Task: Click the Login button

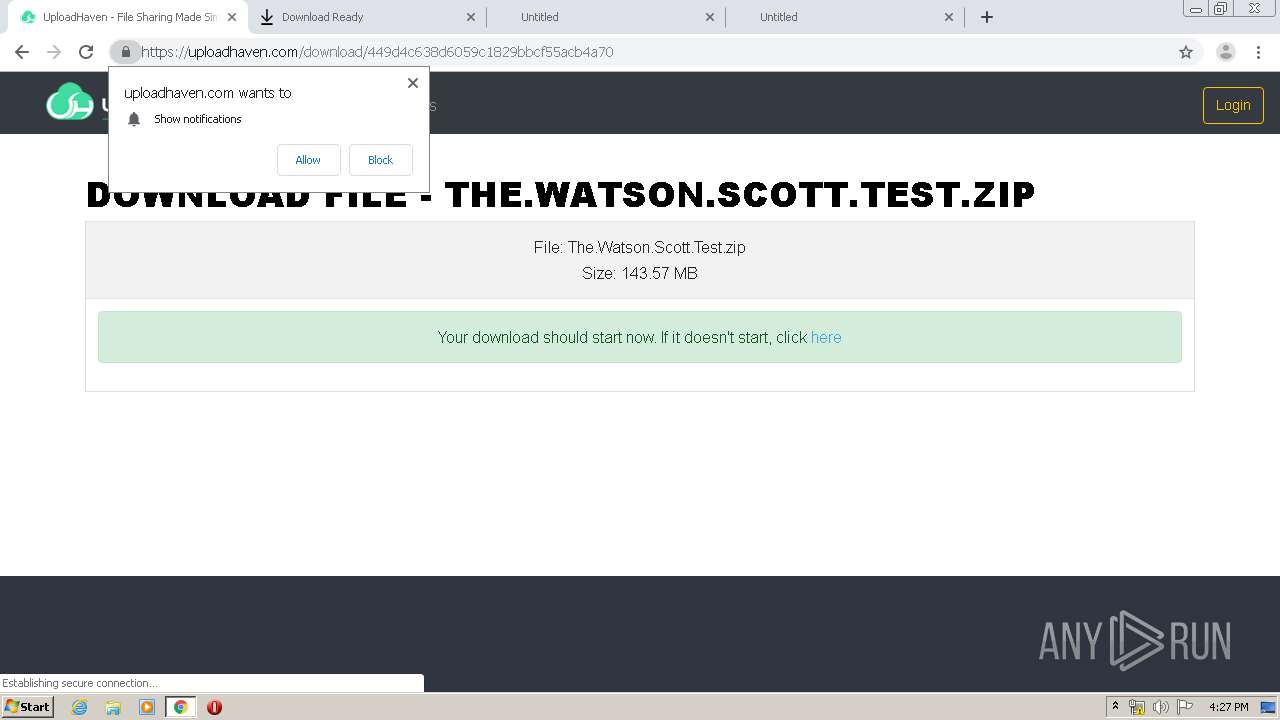Action: [1233, 105]
